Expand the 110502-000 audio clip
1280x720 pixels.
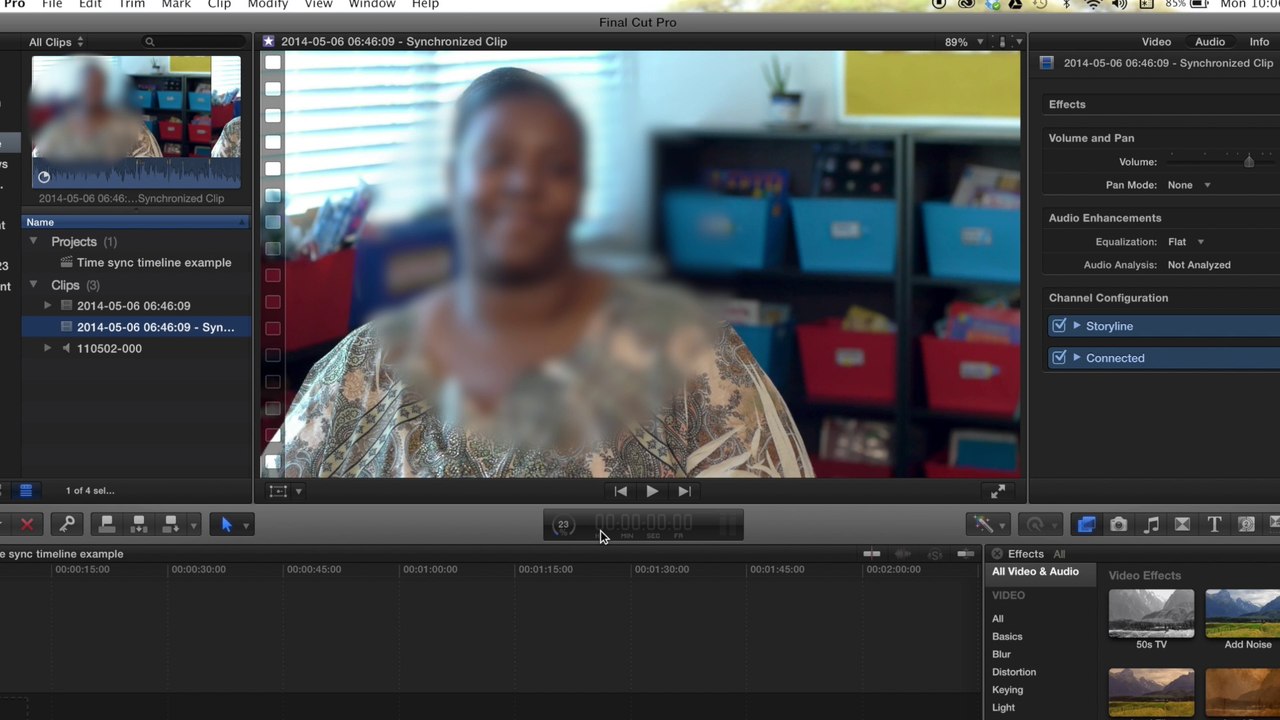[47, 348]
